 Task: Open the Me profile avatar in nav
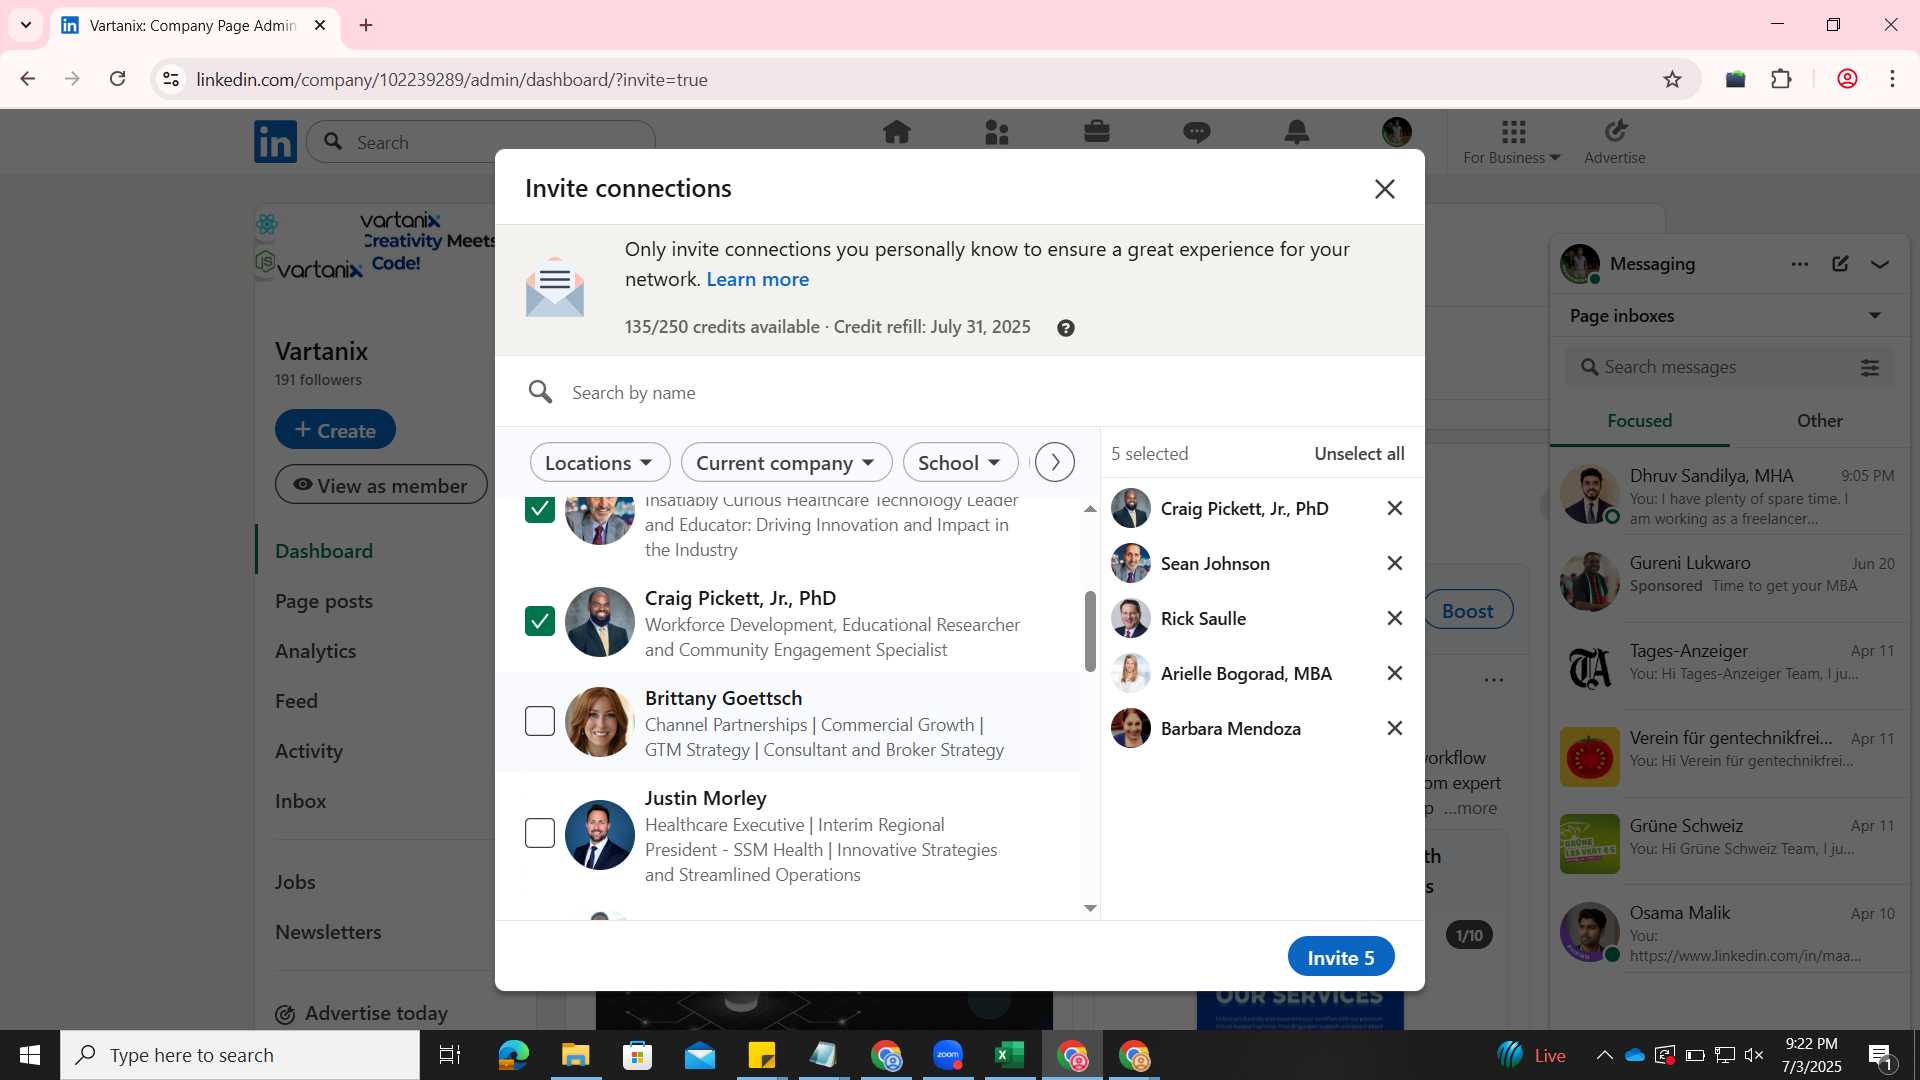tap(1397, 131)
